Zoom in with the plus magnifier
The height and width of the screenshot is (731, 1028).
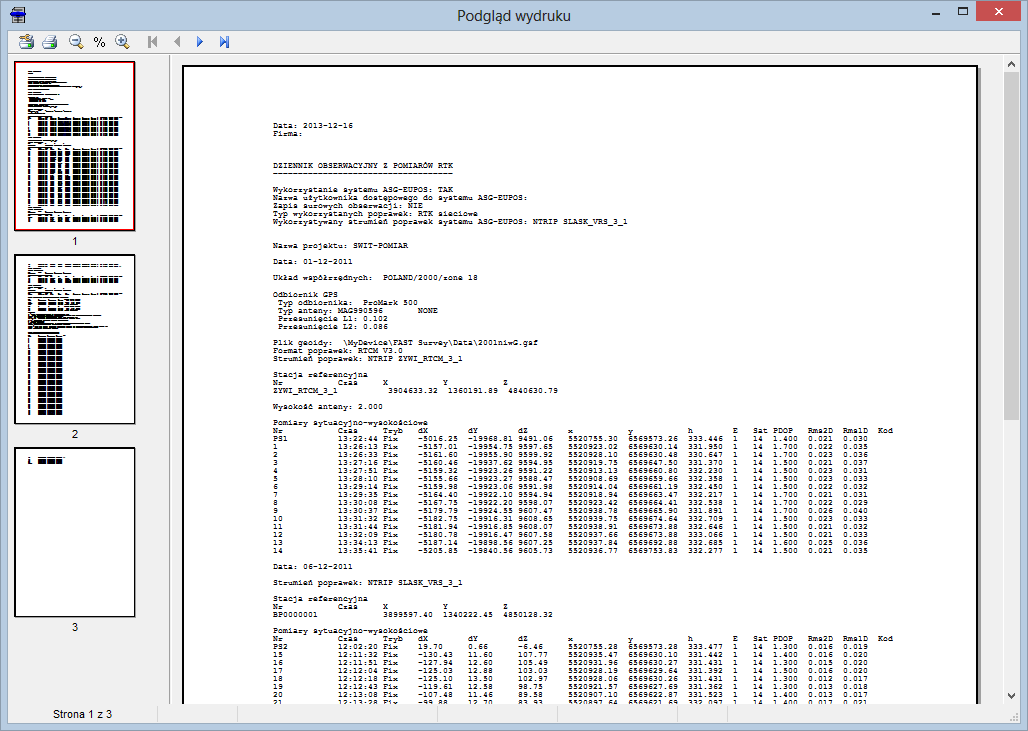point(123,41)
